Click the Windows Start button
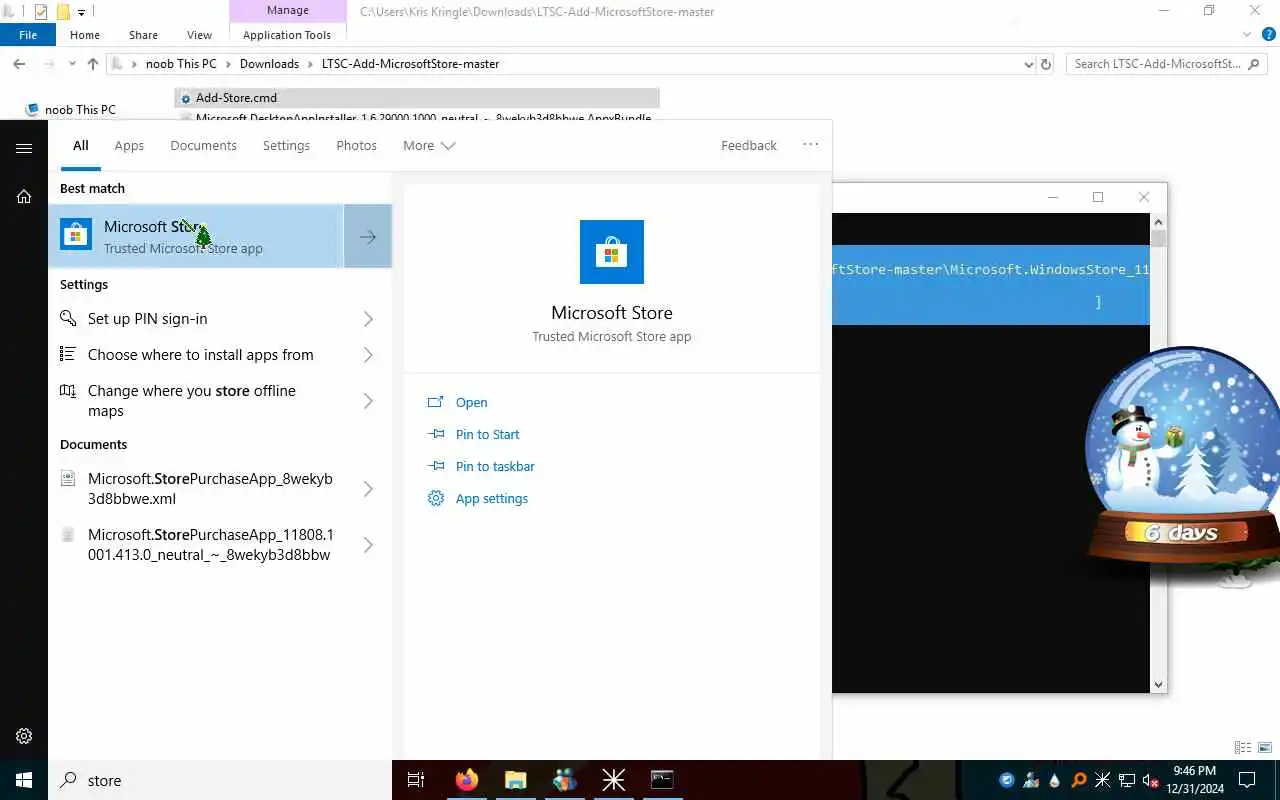This screenshot has height=800, width=1280. [x=24, y=780]
